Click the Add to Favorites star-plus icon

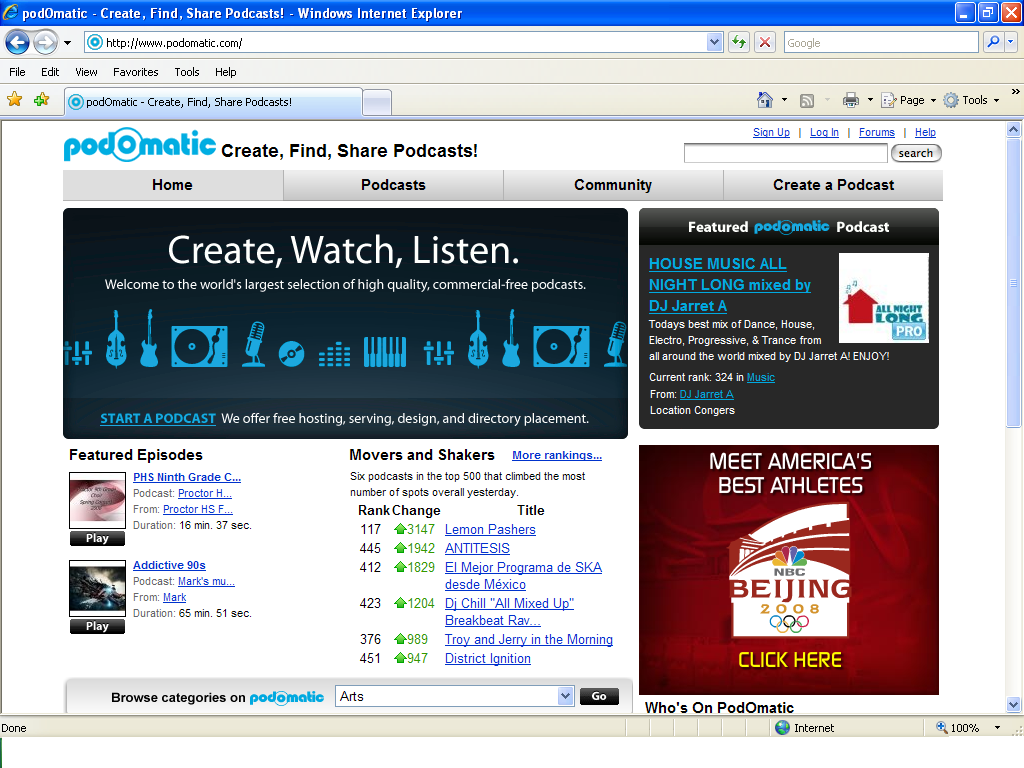(42, 100)
